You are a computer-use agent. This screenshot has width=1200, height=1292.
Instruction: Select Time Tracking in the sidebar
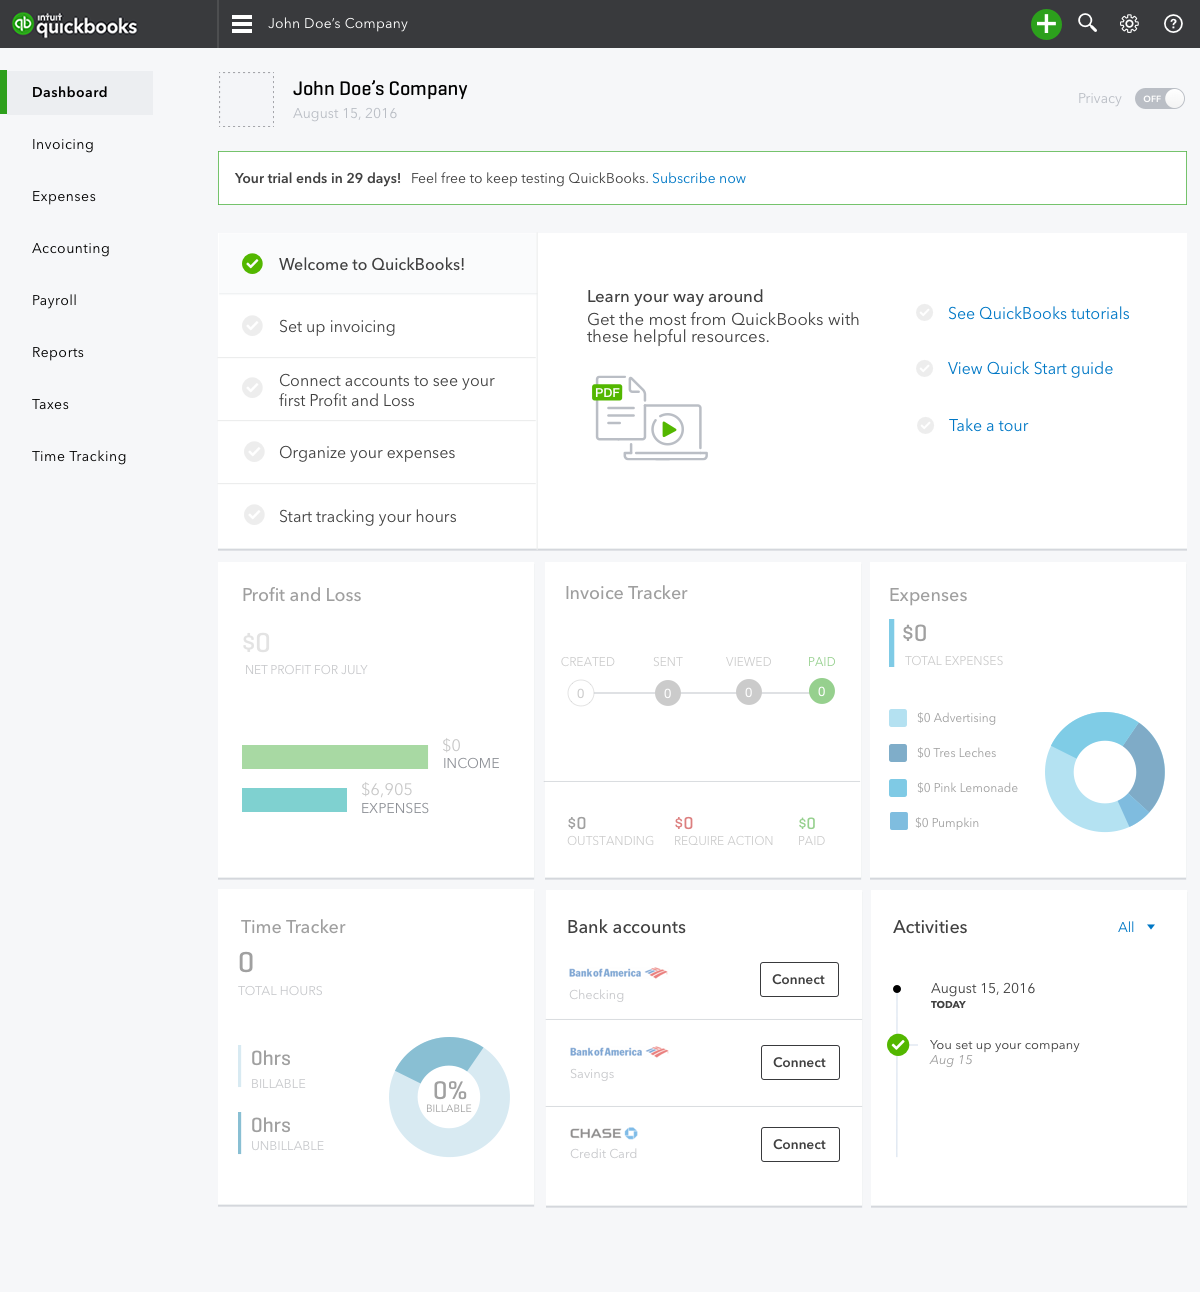click(77, 456)
